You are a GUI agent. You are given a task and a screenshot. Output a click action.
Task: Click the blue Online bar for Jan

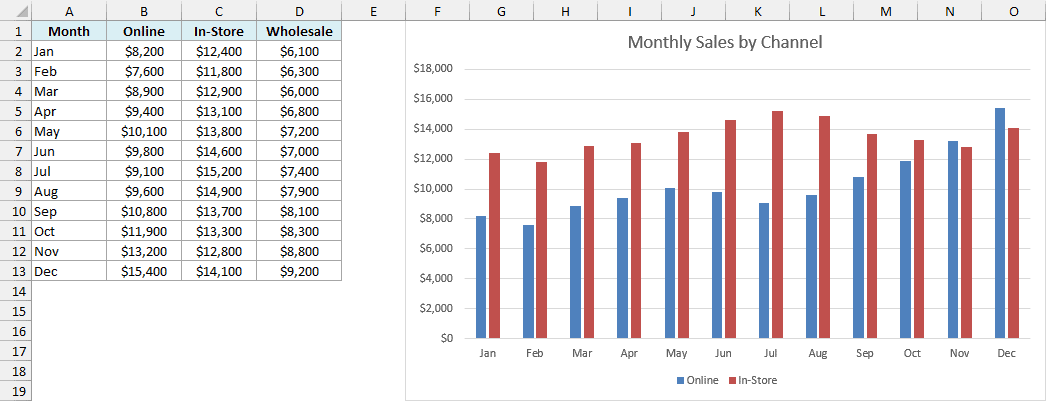click(x=481, y=277)
